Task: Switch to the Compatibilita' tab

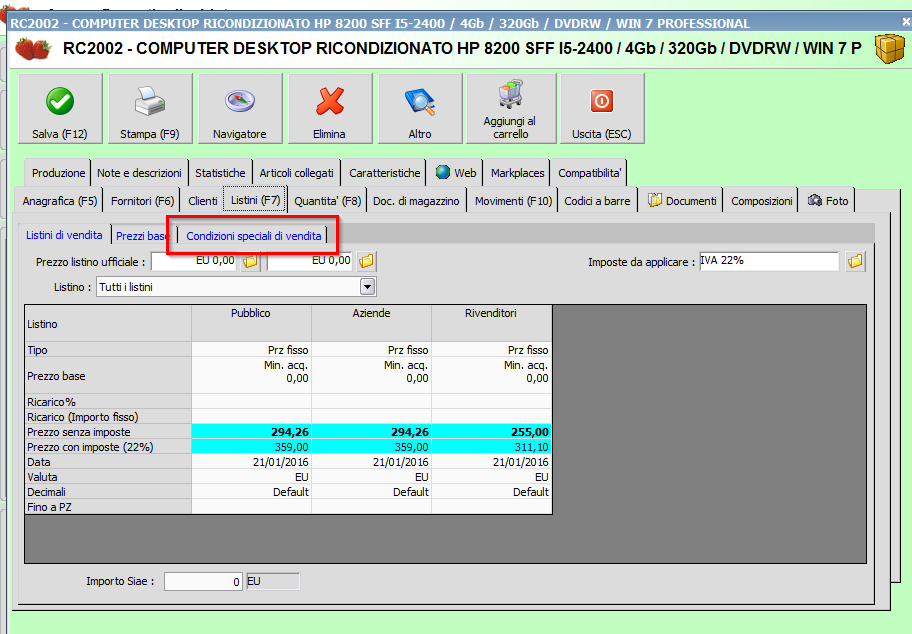Action: point(589,173)
